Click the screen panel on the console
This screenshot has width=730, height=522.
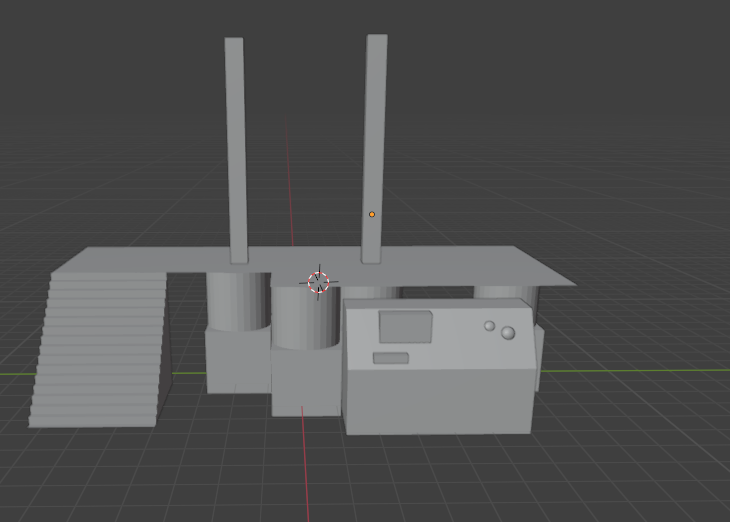pyautogui.click(x=405, y=327)
